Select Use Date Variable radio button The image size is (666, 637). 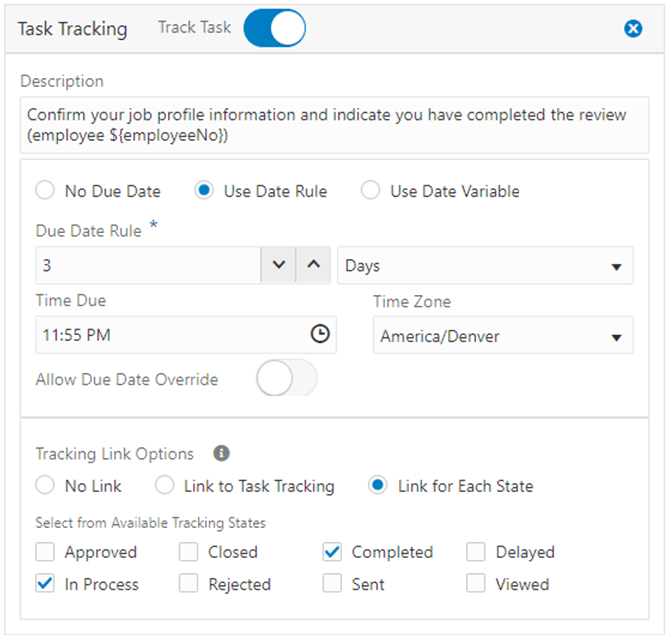tap(370, 190)
